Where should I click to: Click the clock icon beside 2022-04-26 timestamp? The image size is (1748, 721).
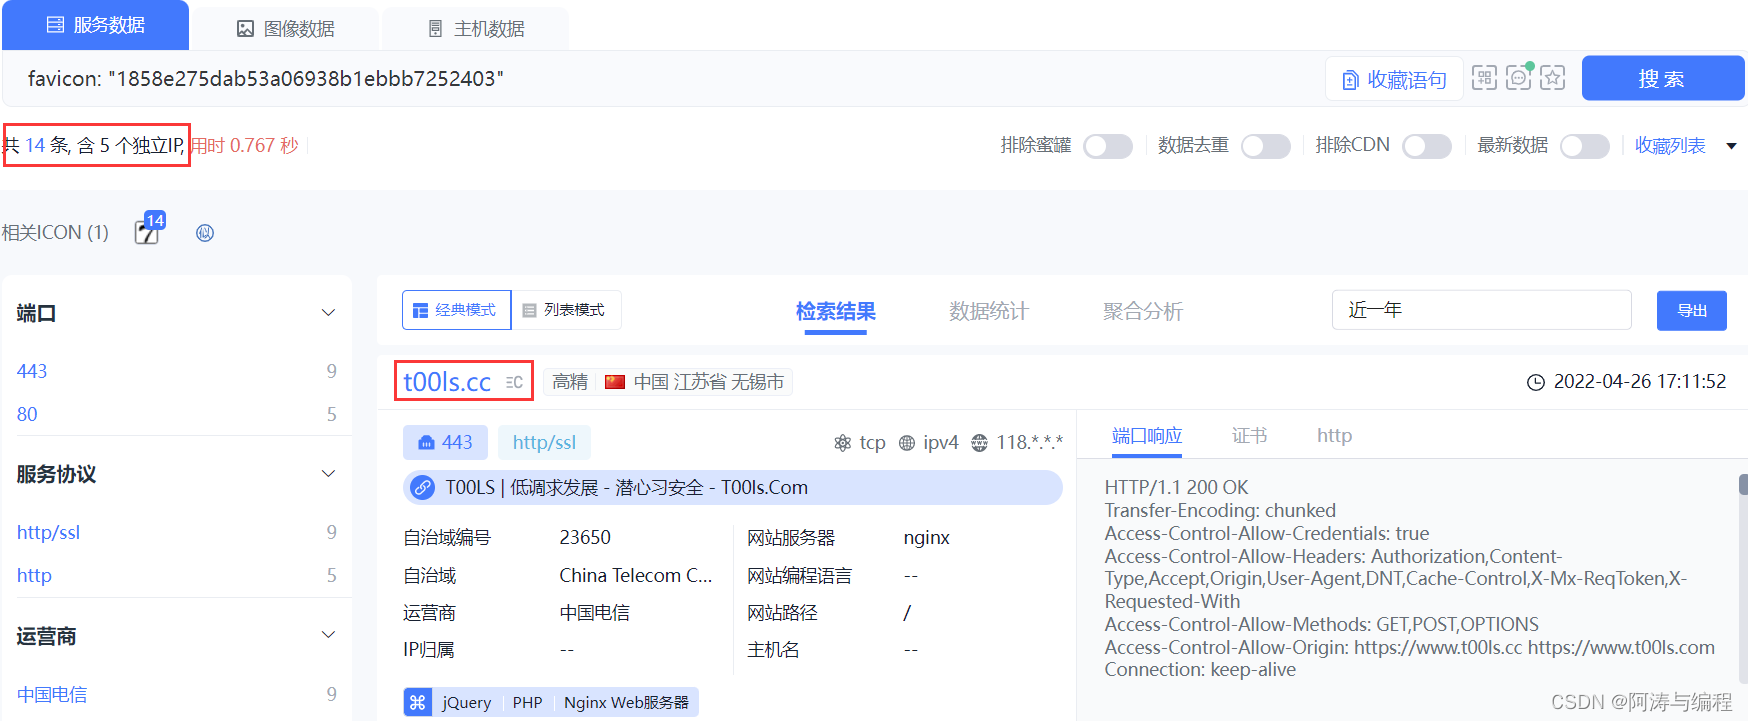(x=1536, y=382)
